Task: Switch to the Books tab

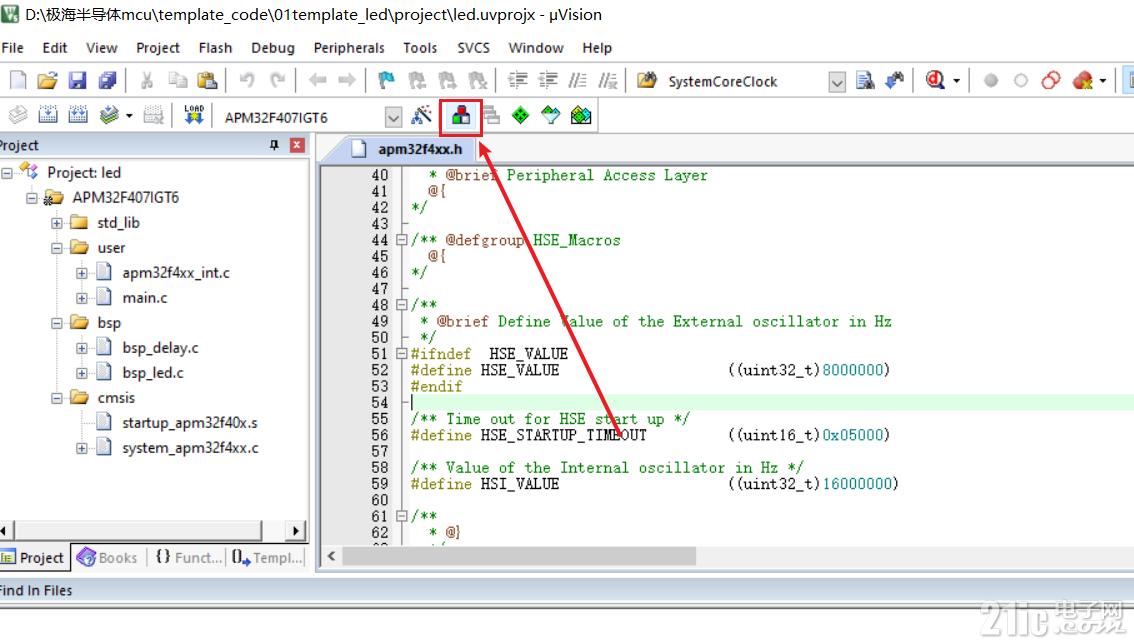Action: click(x=108, y=558)
